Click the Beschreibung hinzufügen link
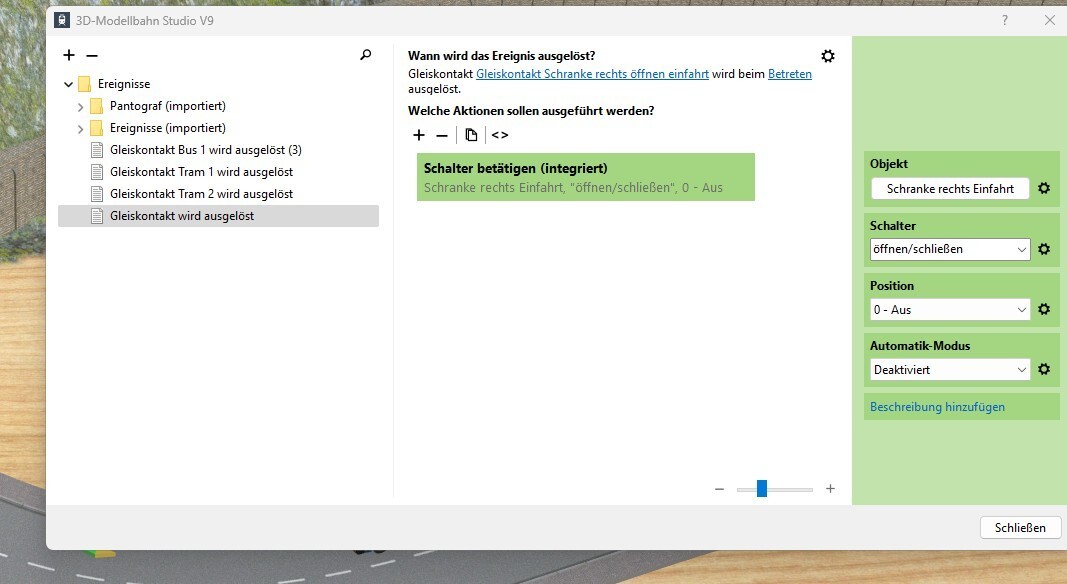The height and width of the screenshot is (584, 1067). point(937,407)
